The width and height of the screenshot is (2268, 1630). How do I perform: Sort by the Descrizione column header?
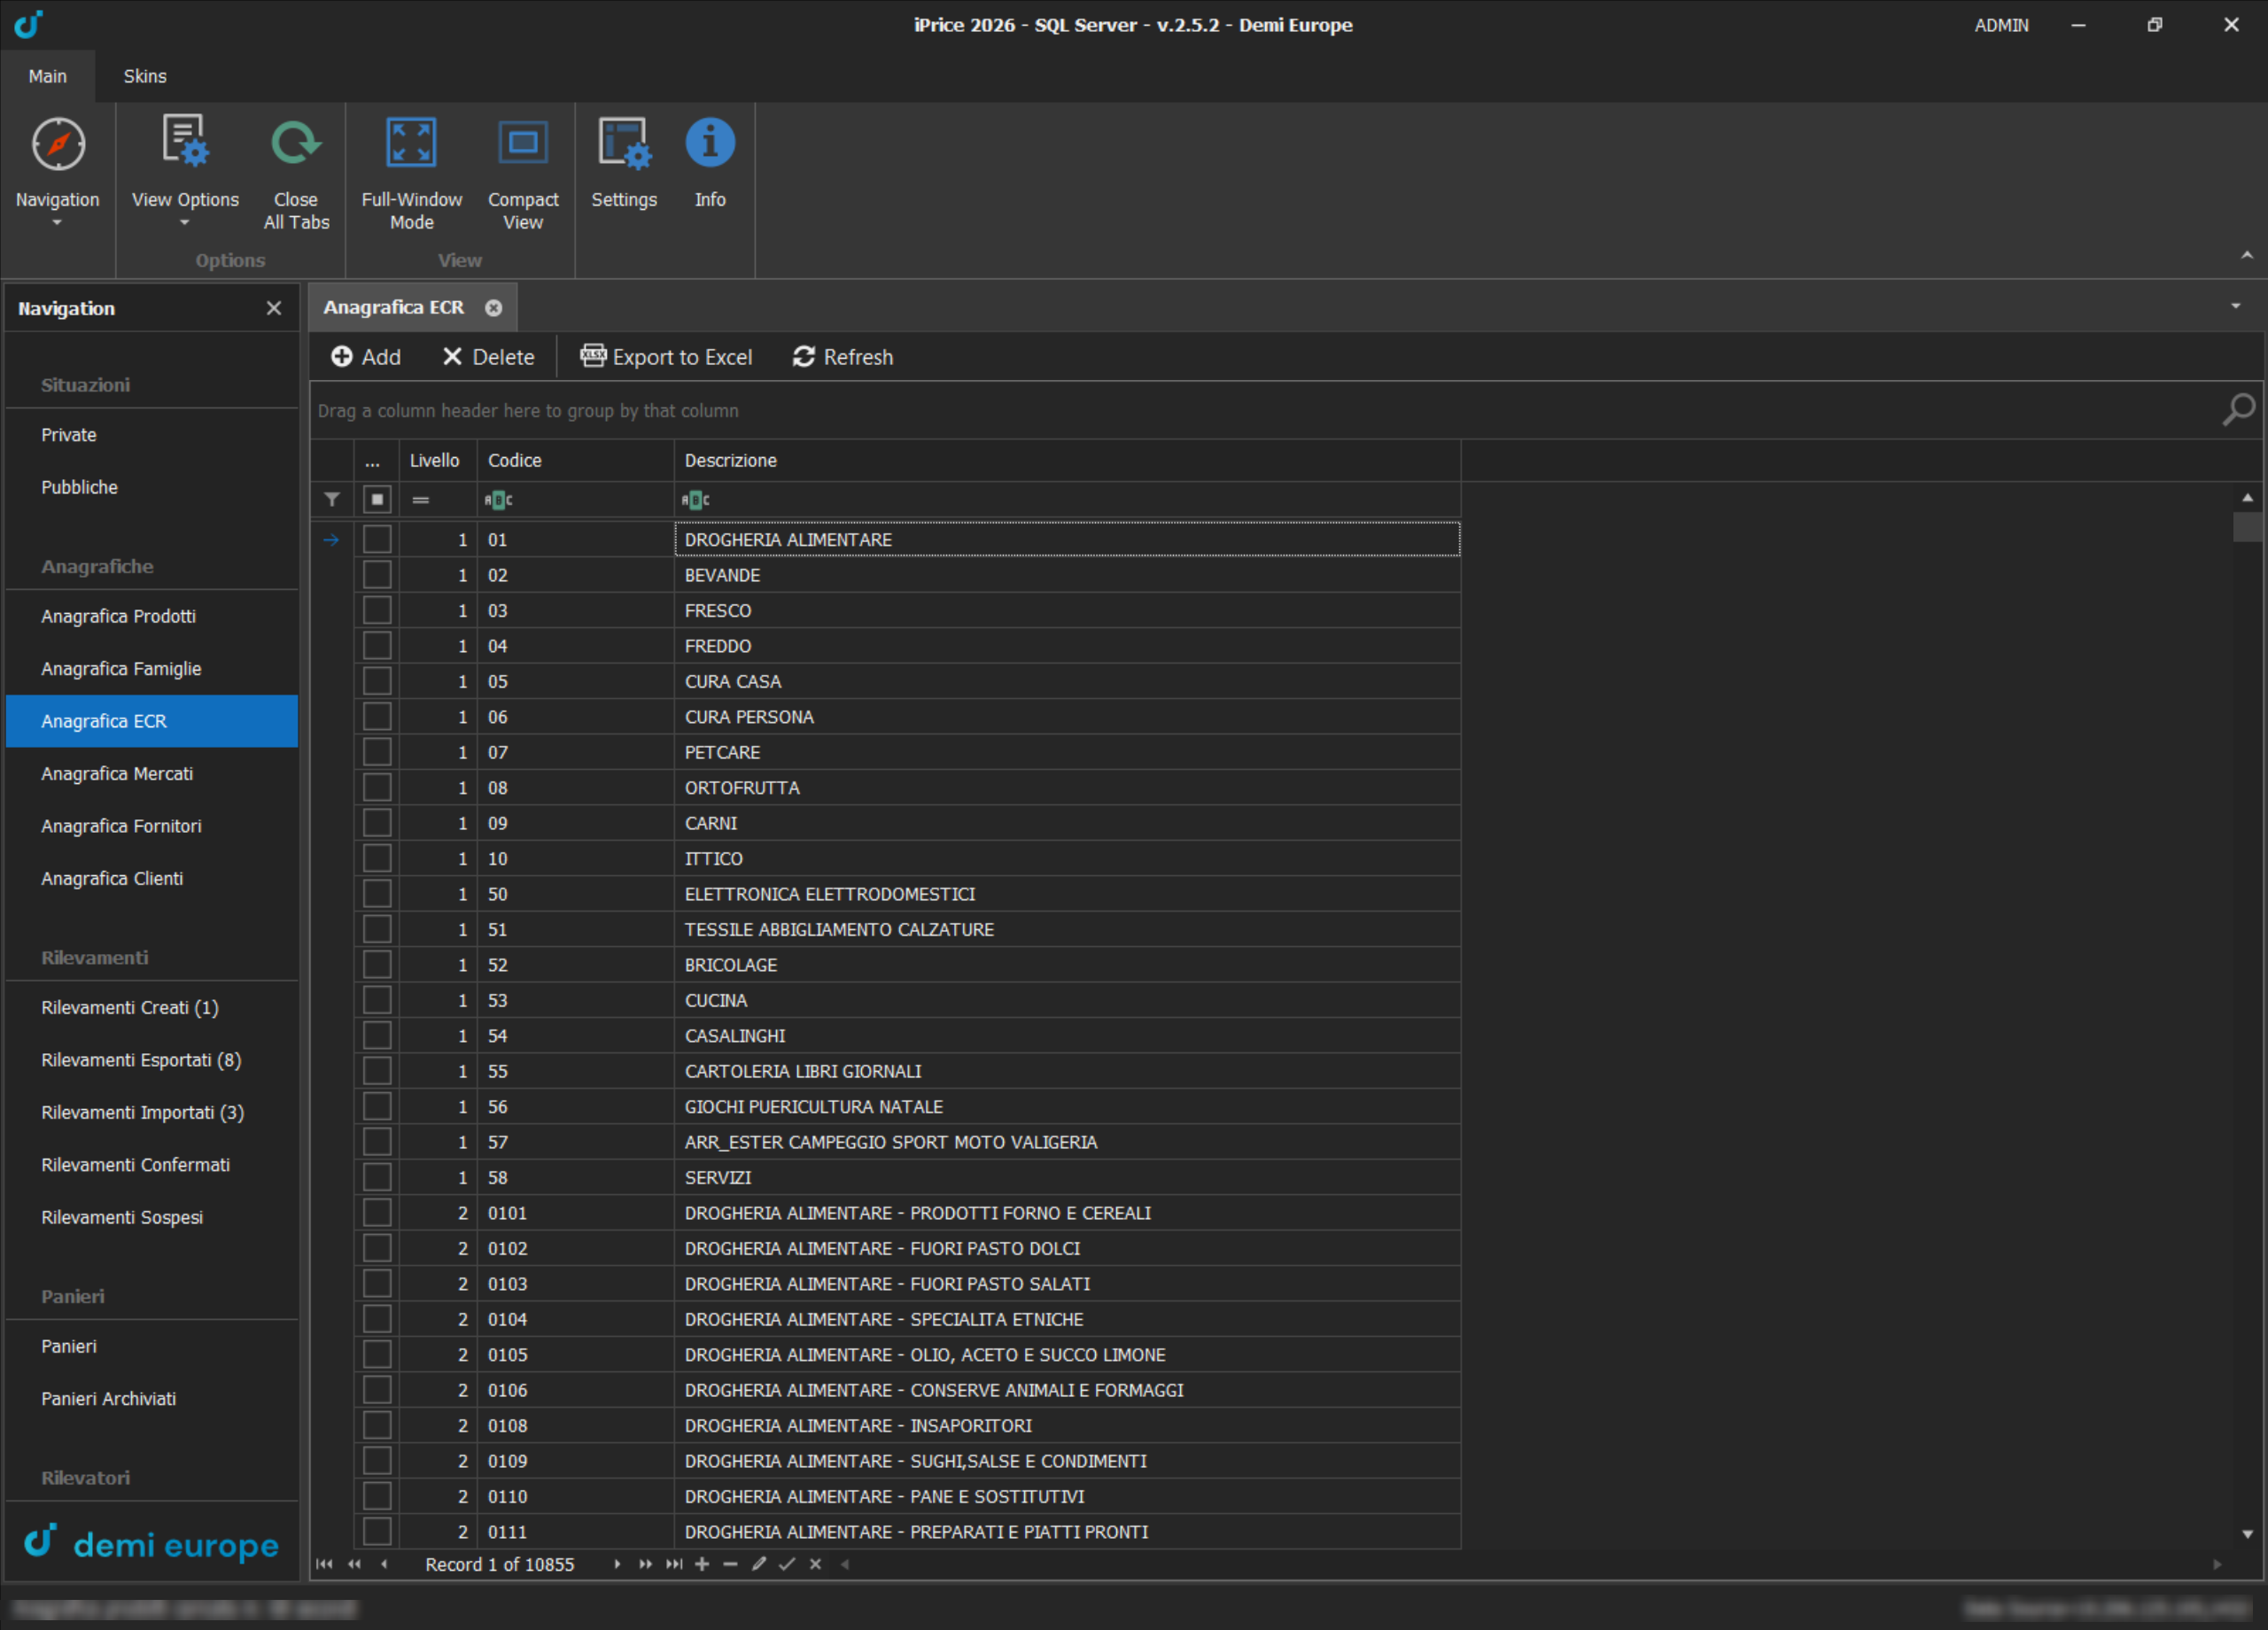[x=1067, y=460]
